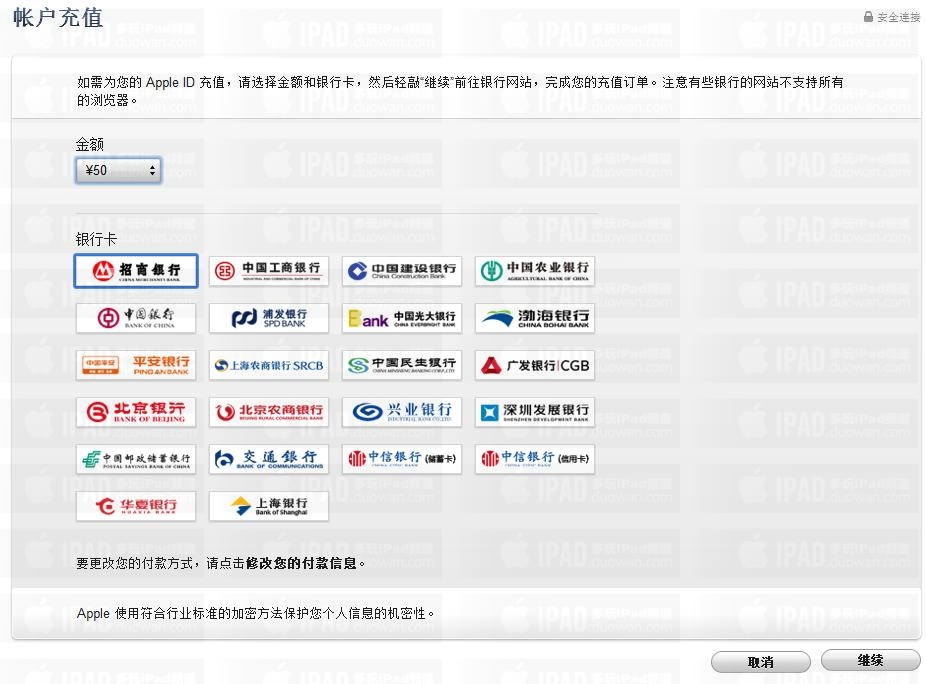Select China Bohai Bank 渤海银行

point(534,318)
